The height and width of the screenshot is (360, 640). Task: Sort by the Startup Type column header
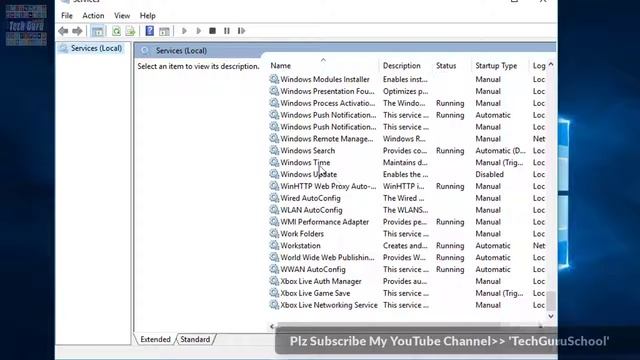(x=496, y=66)
